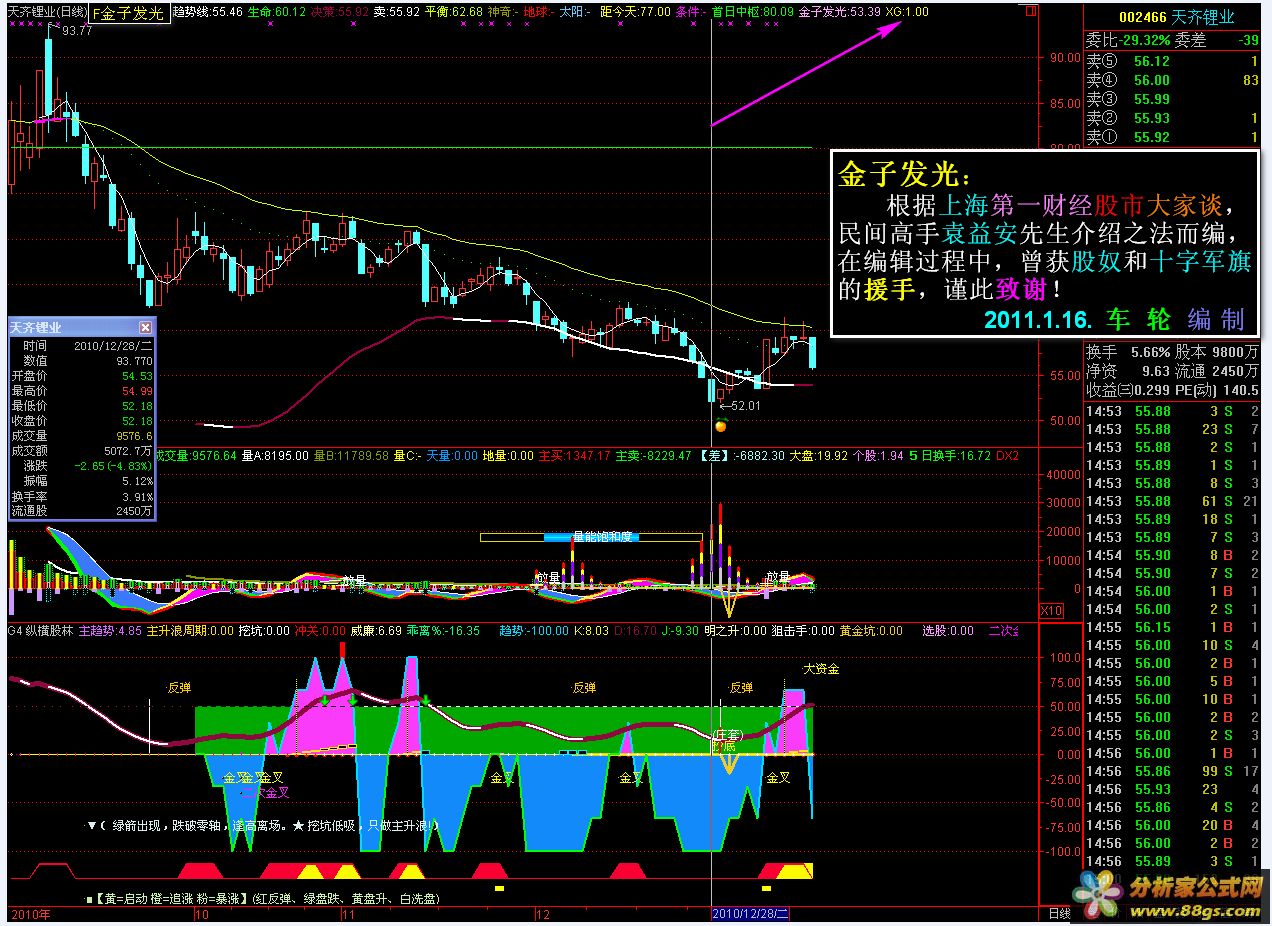The width and height of the screenshot is (1272, 926).
Task: Click the 大资金 label on the lower chart
Action: pos(821,668)
